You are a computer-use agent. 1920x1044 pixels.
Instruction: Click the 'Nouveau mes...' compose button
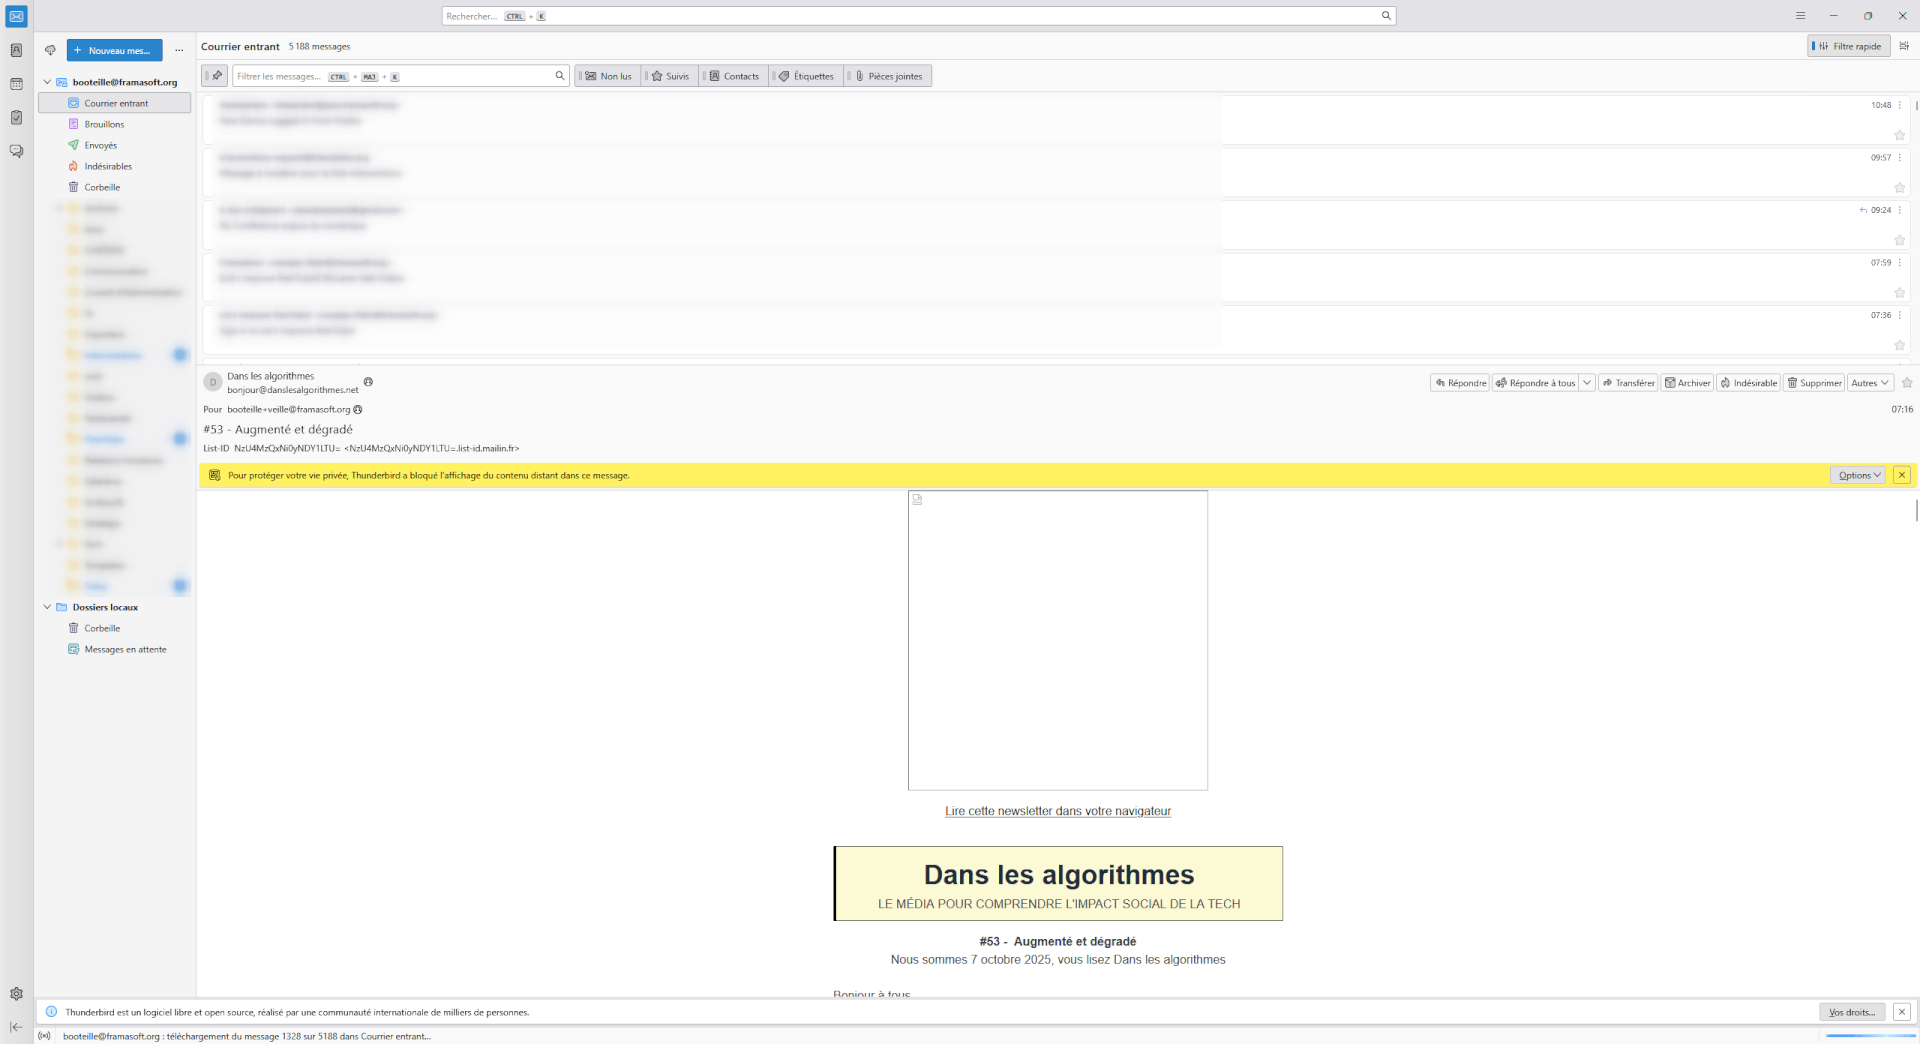click(114, 50)
